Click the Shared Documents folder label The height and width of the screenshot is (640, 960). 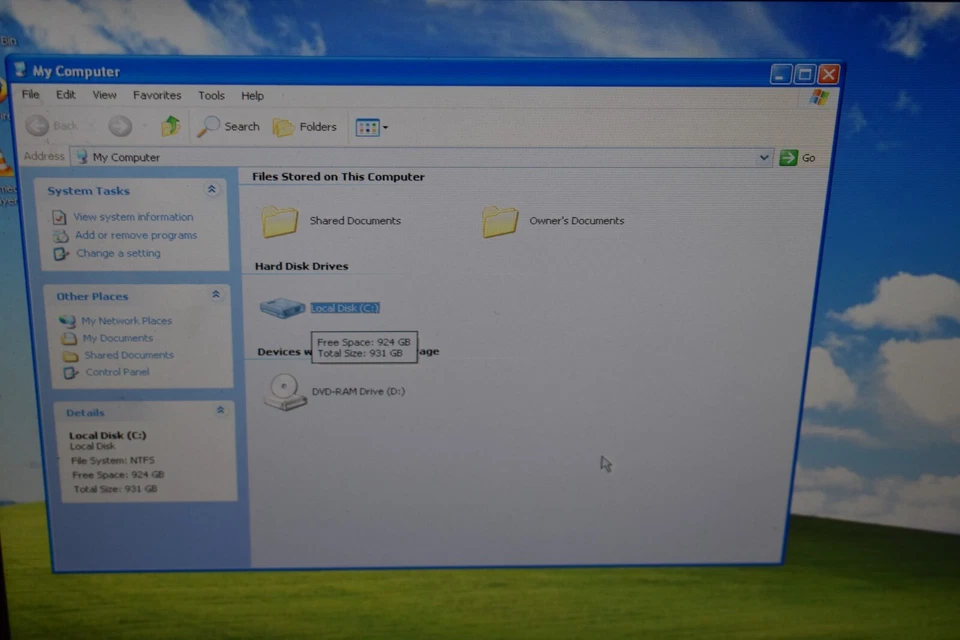point(355,220)
